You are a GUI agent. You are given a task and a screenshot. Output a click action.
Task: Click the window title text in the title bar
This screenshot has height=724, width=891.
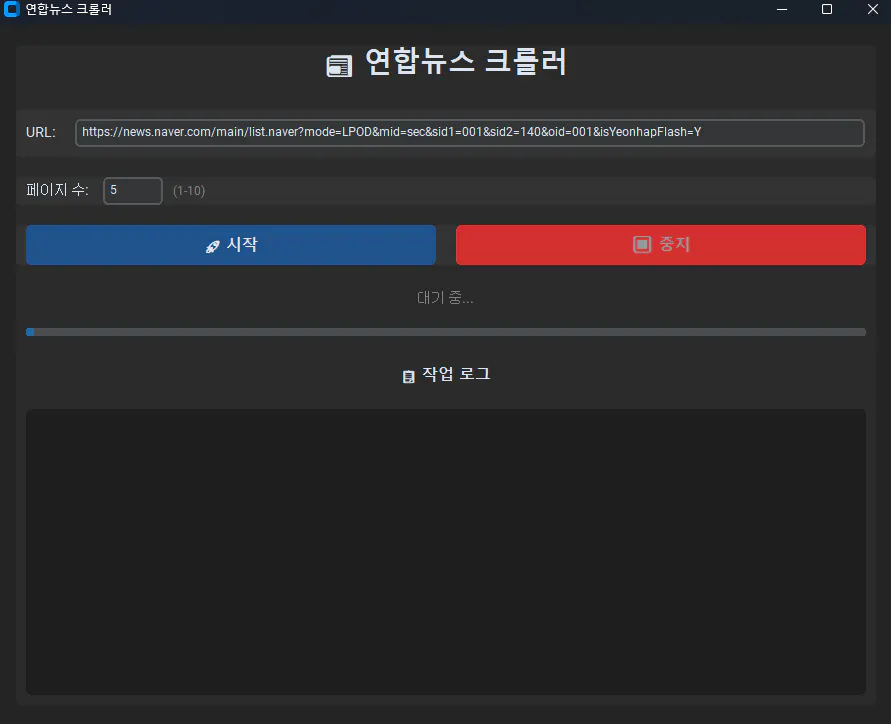(x=69, y=9)
